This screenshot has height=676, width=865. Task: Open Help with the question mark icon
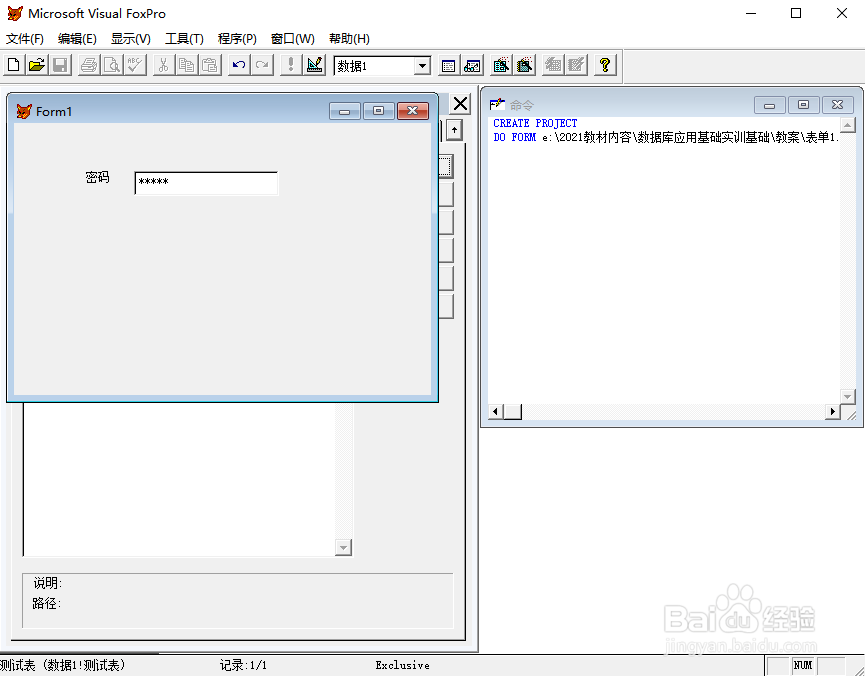pyautogui.click(x=605, y=65)
